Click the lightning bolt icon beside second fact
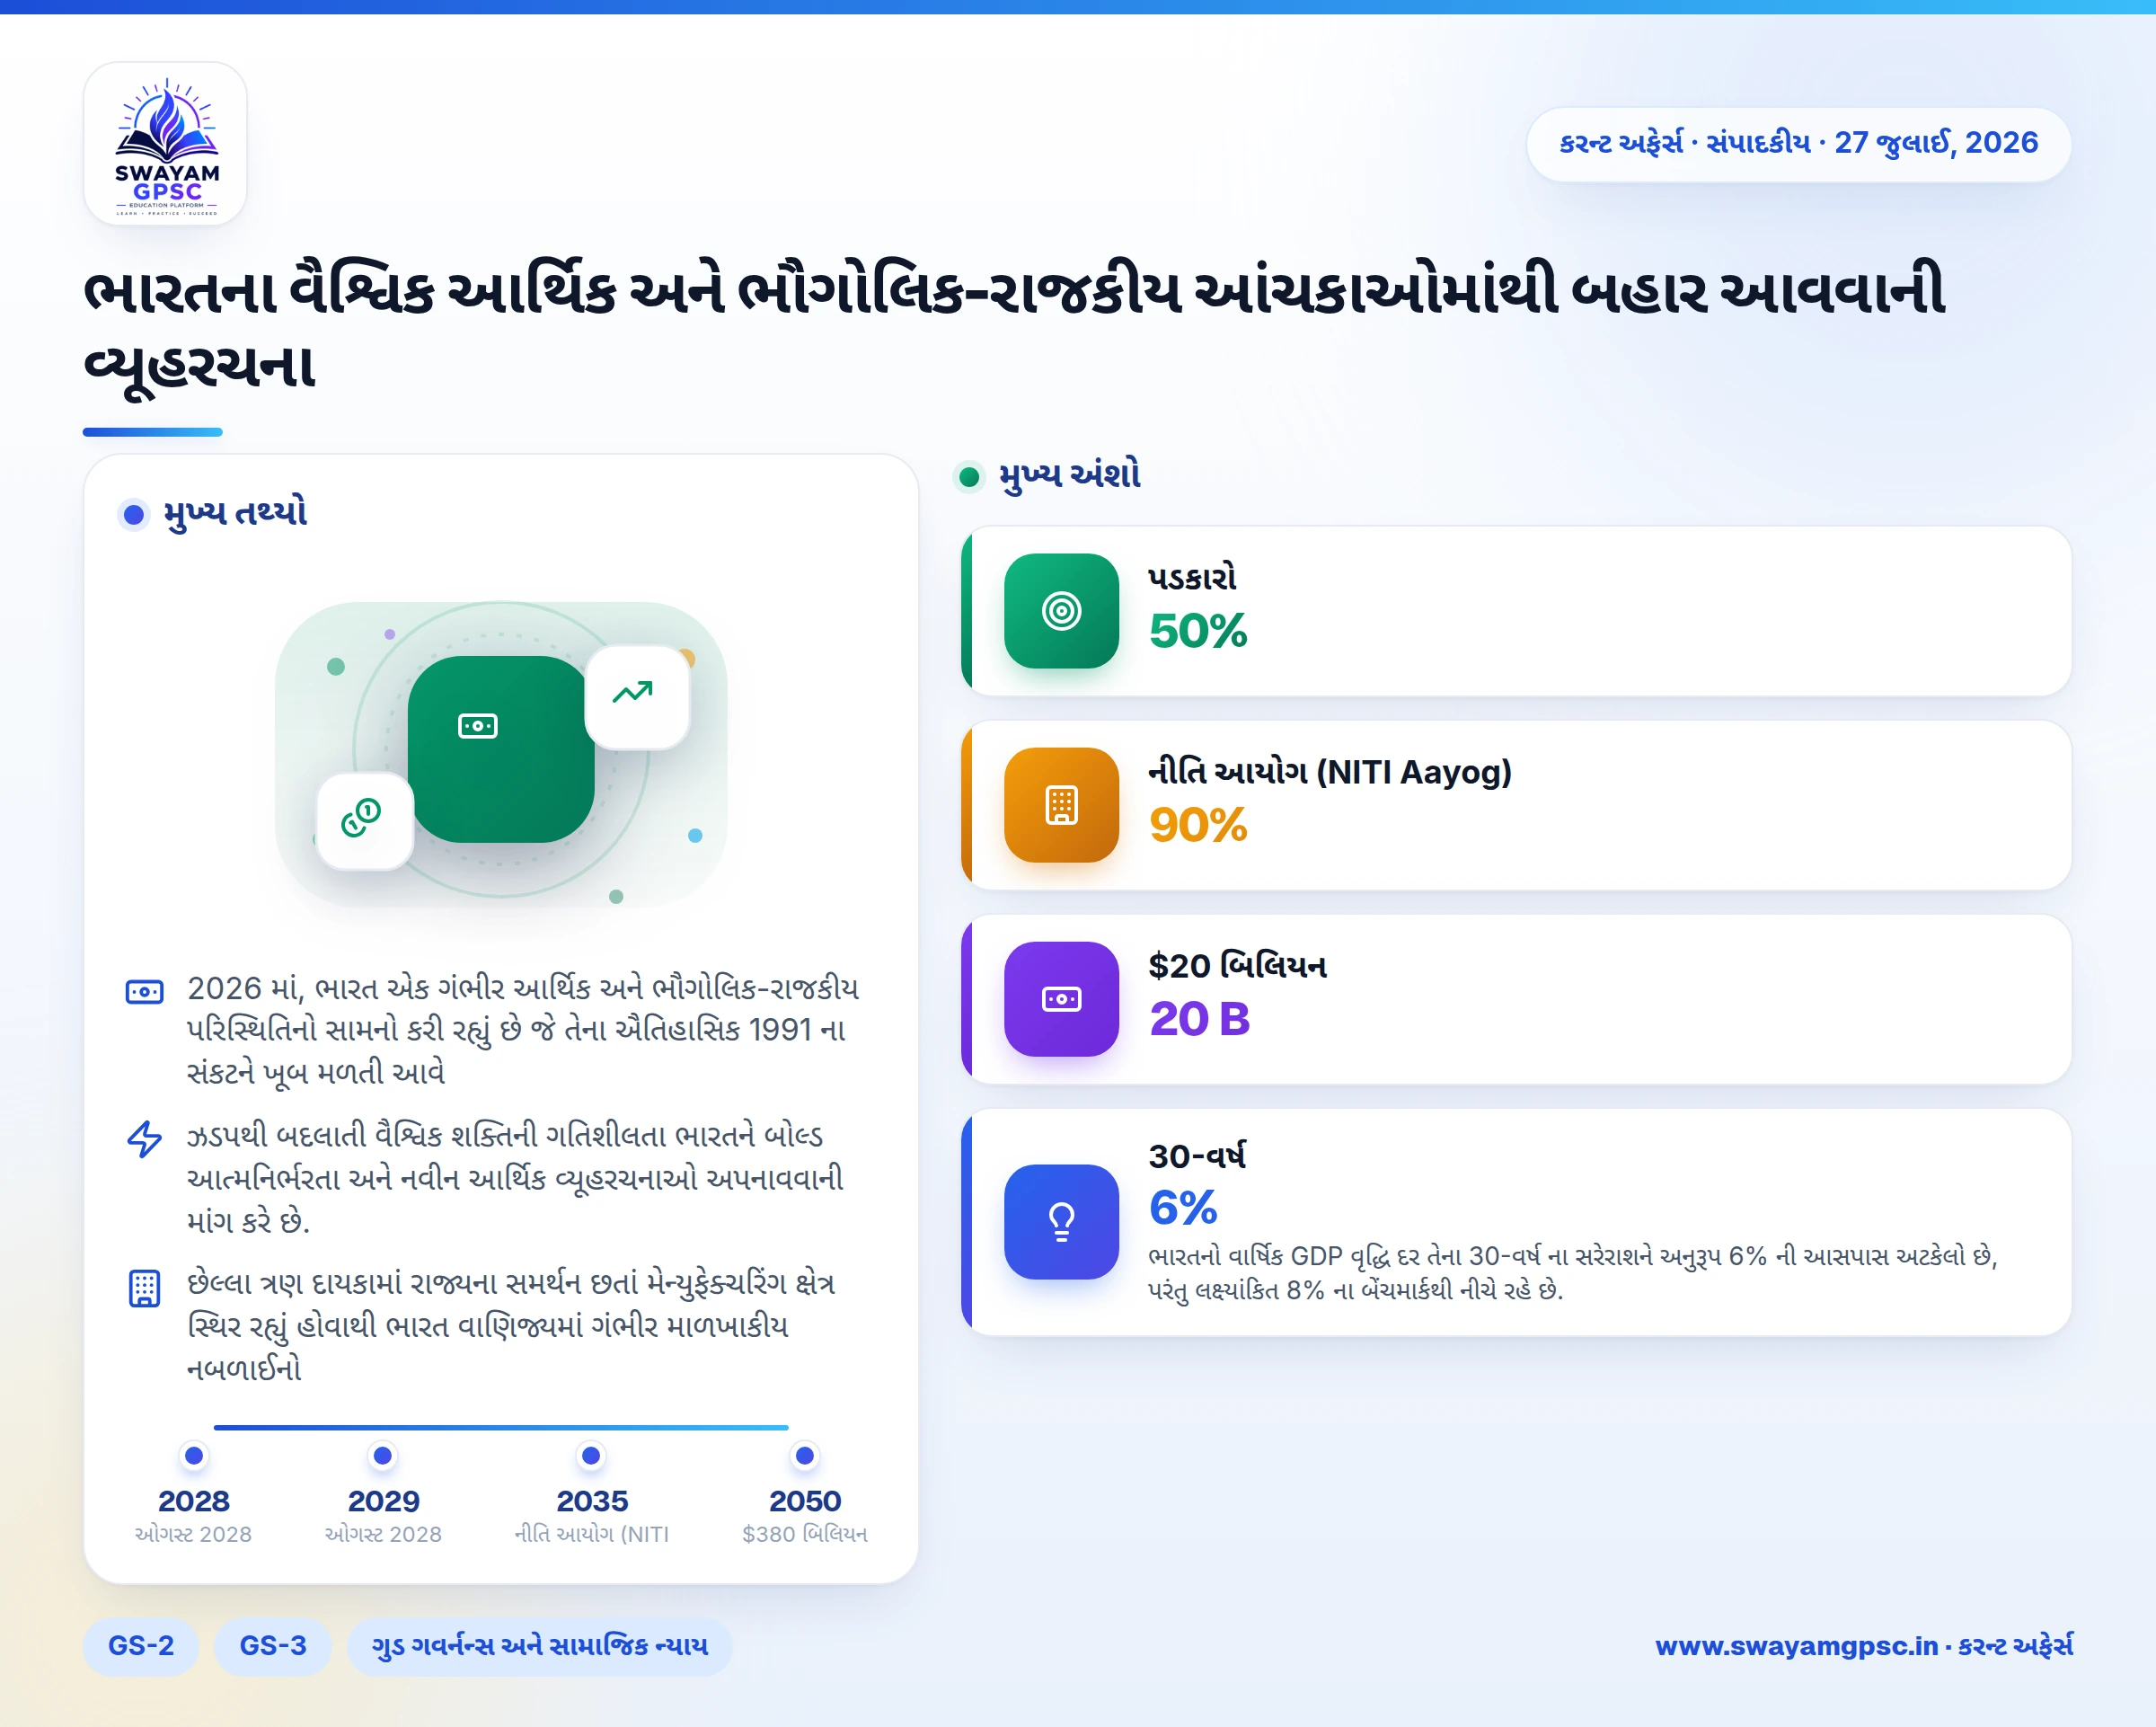 pyautogui.click(x=145, y=1139)
